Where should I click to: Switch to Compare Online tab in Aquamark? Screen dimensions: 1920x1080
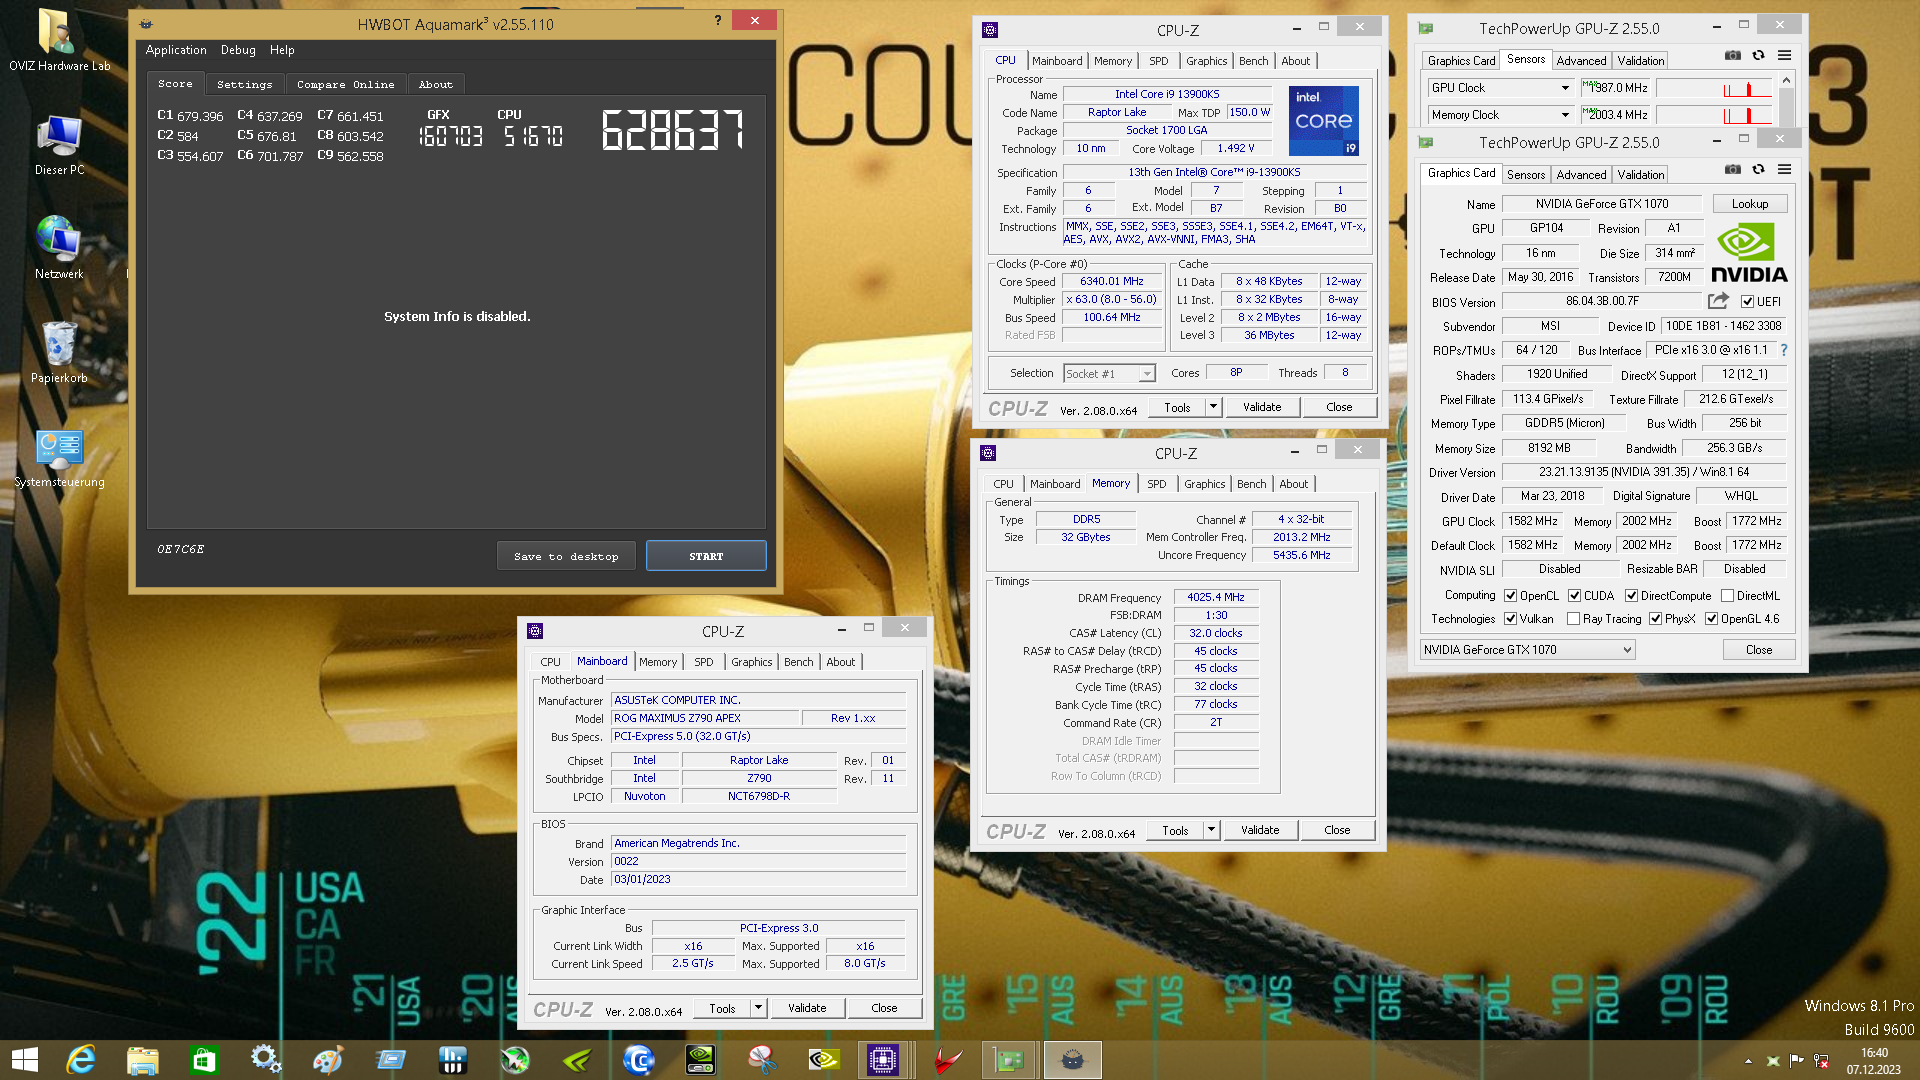[345, 85]
